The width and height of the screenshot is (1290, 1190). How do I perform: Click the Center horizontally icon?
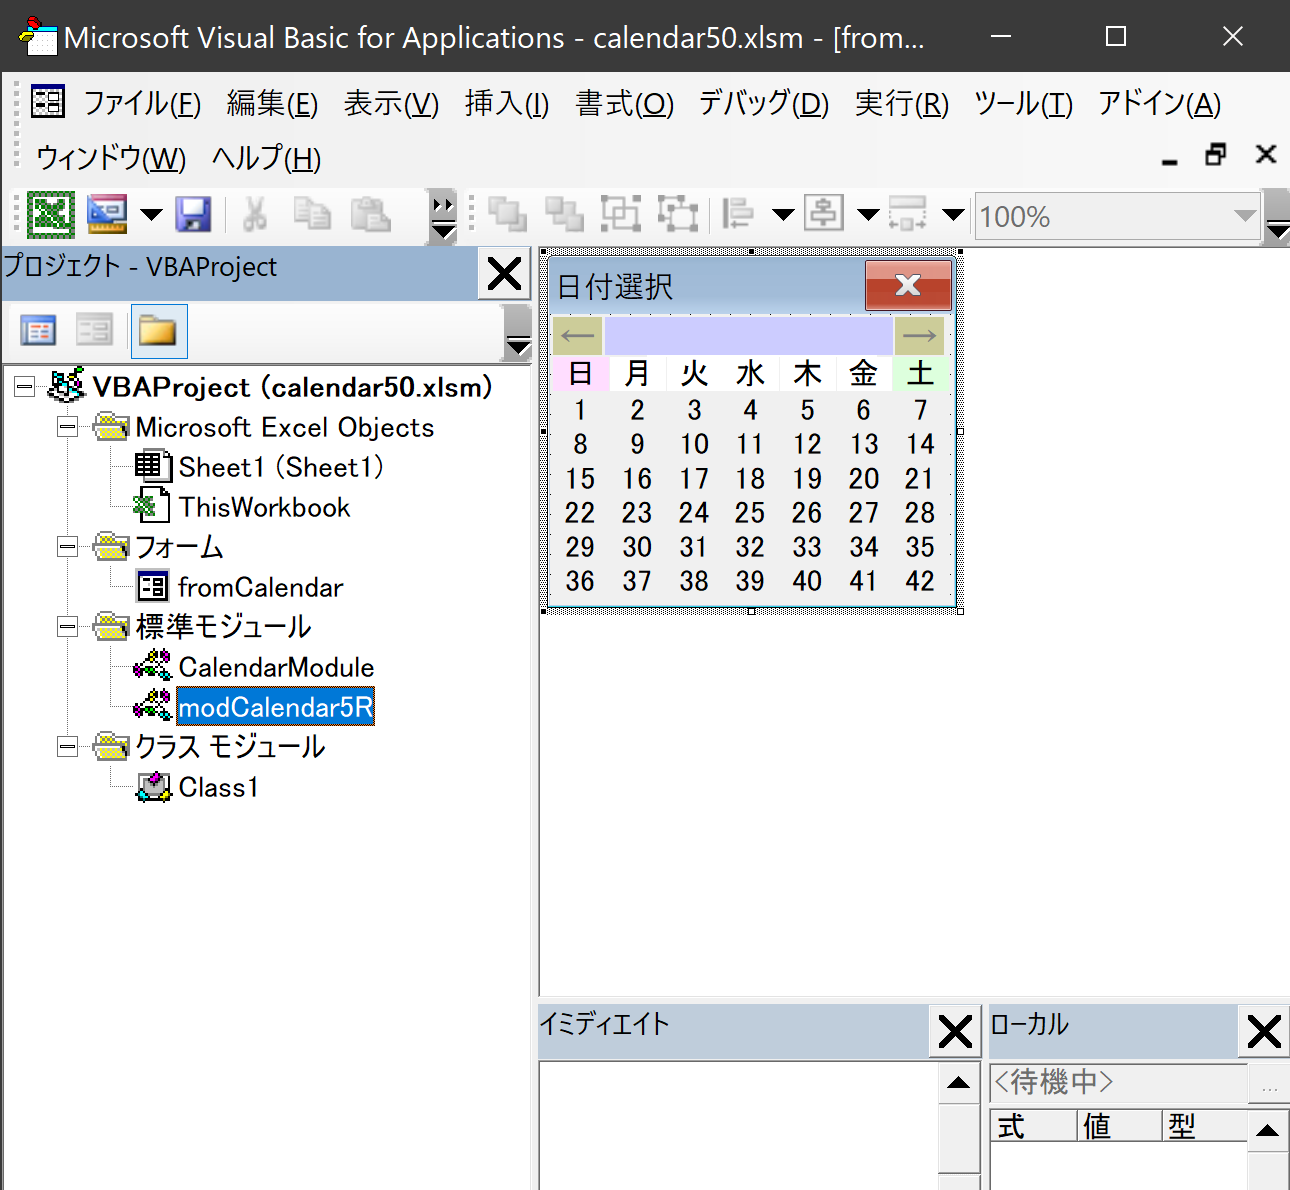[824, 213]
